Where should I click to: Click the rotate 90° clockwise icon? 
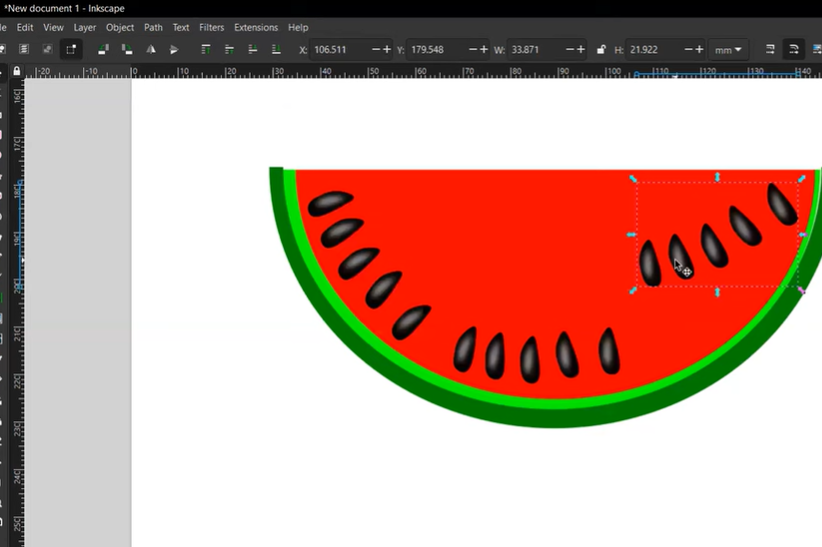[127, 49]
